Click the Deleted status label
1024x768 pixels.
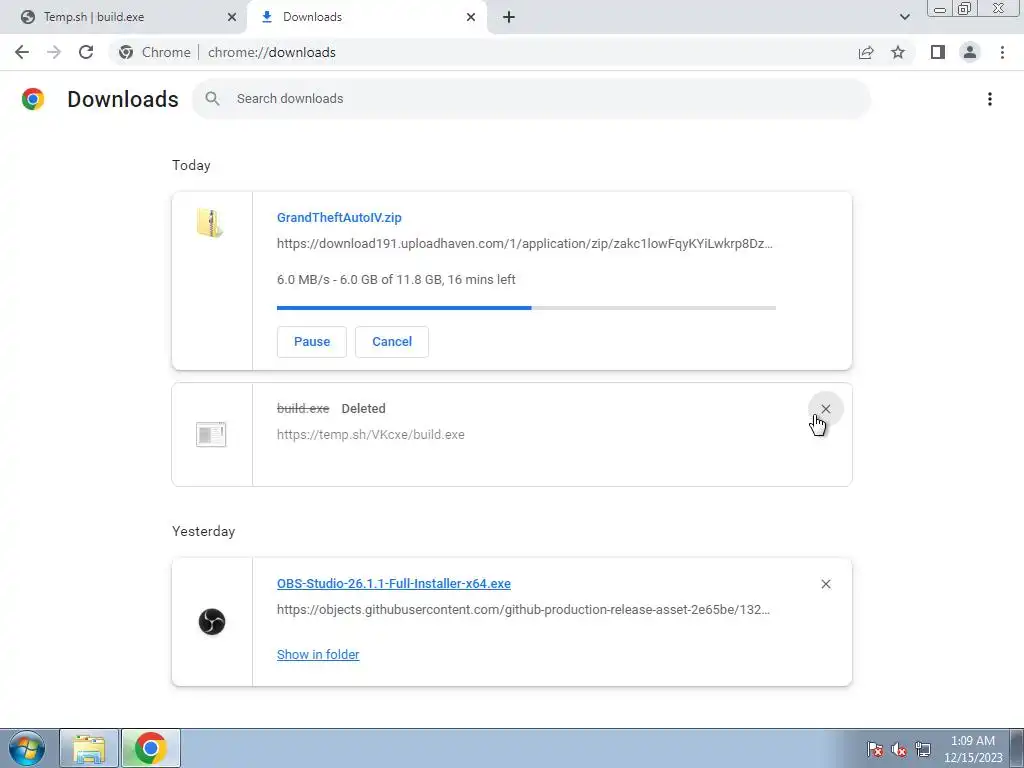(363, 408)
